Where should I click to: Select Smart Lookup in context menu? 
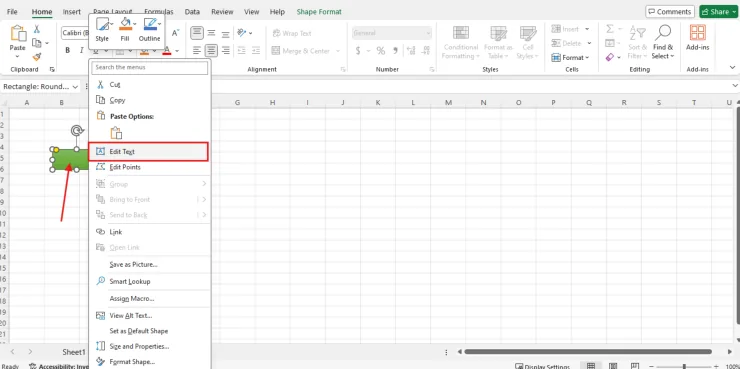[x=149, y=281]
